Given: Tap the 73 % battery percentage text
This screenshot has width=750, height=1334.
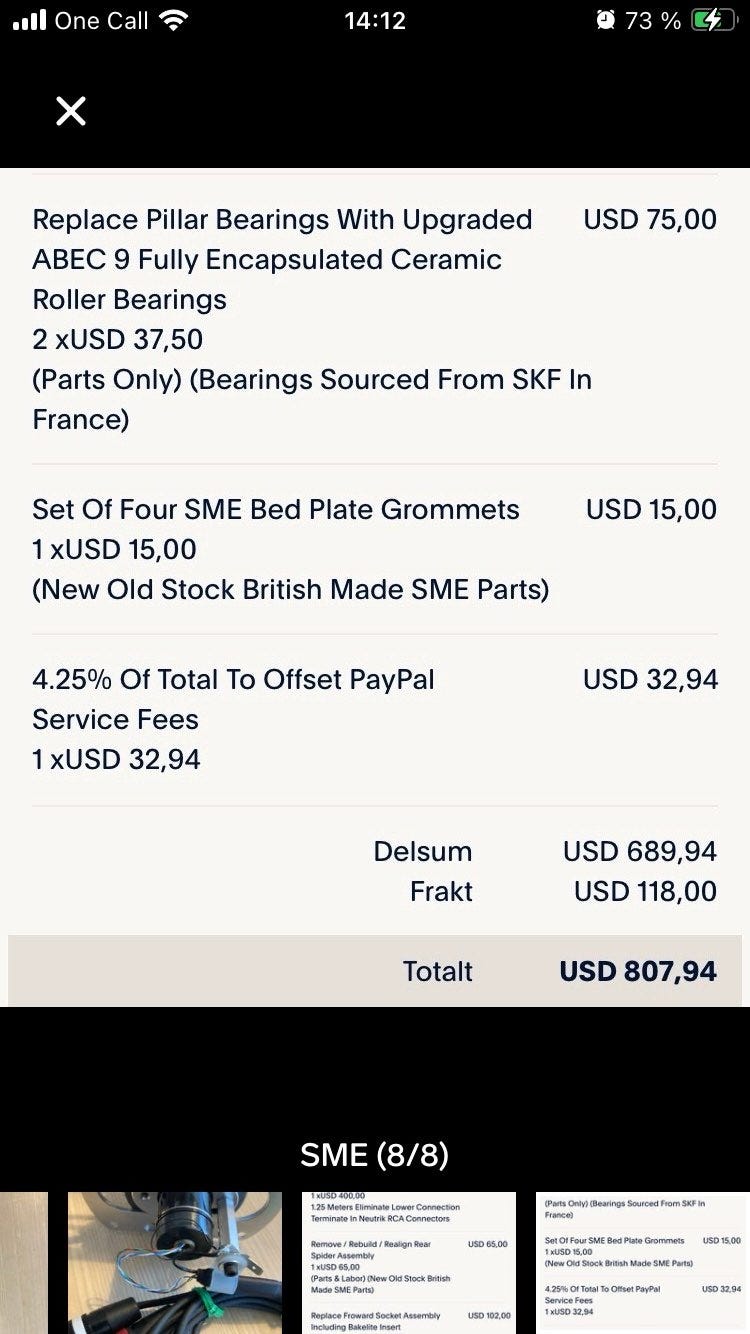Looking at the screenshot, I should 653,20.
